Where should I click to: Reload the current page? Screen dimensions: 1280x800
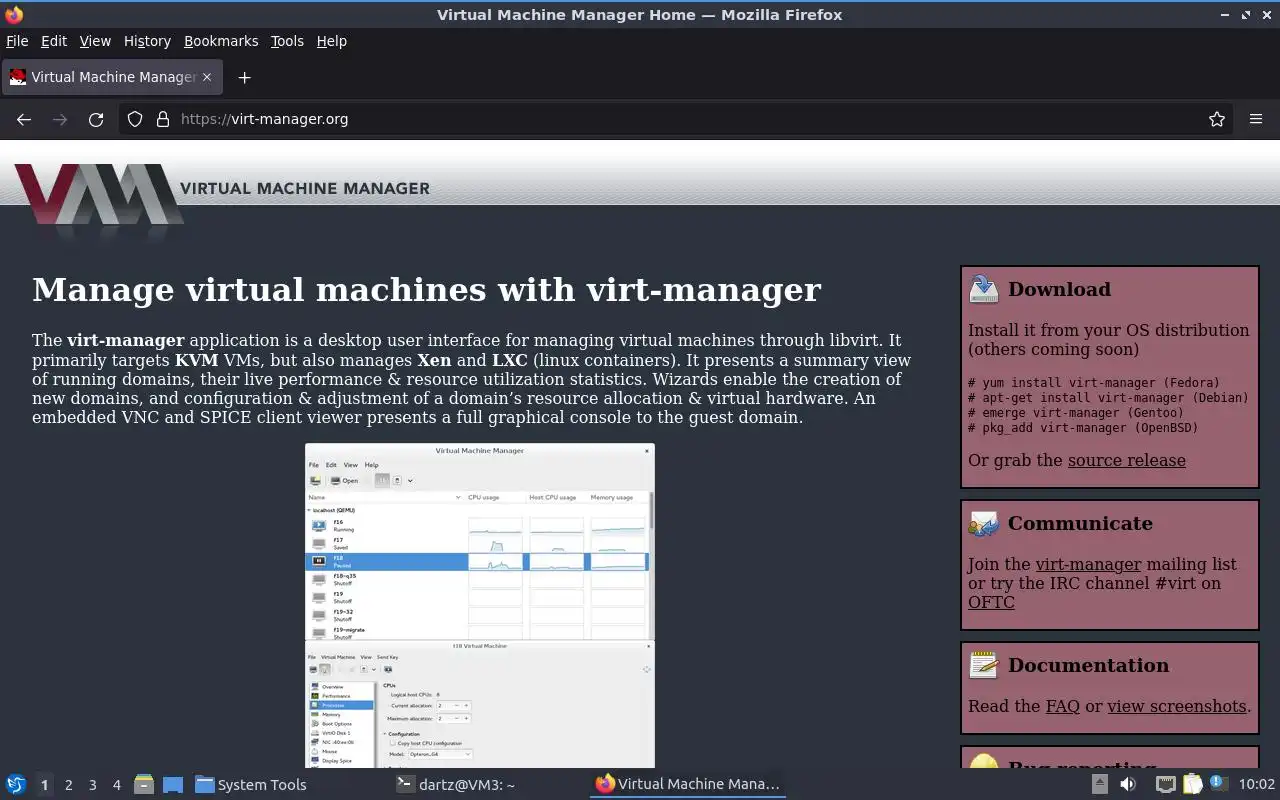pyautogui.click(x=96, y=119)
